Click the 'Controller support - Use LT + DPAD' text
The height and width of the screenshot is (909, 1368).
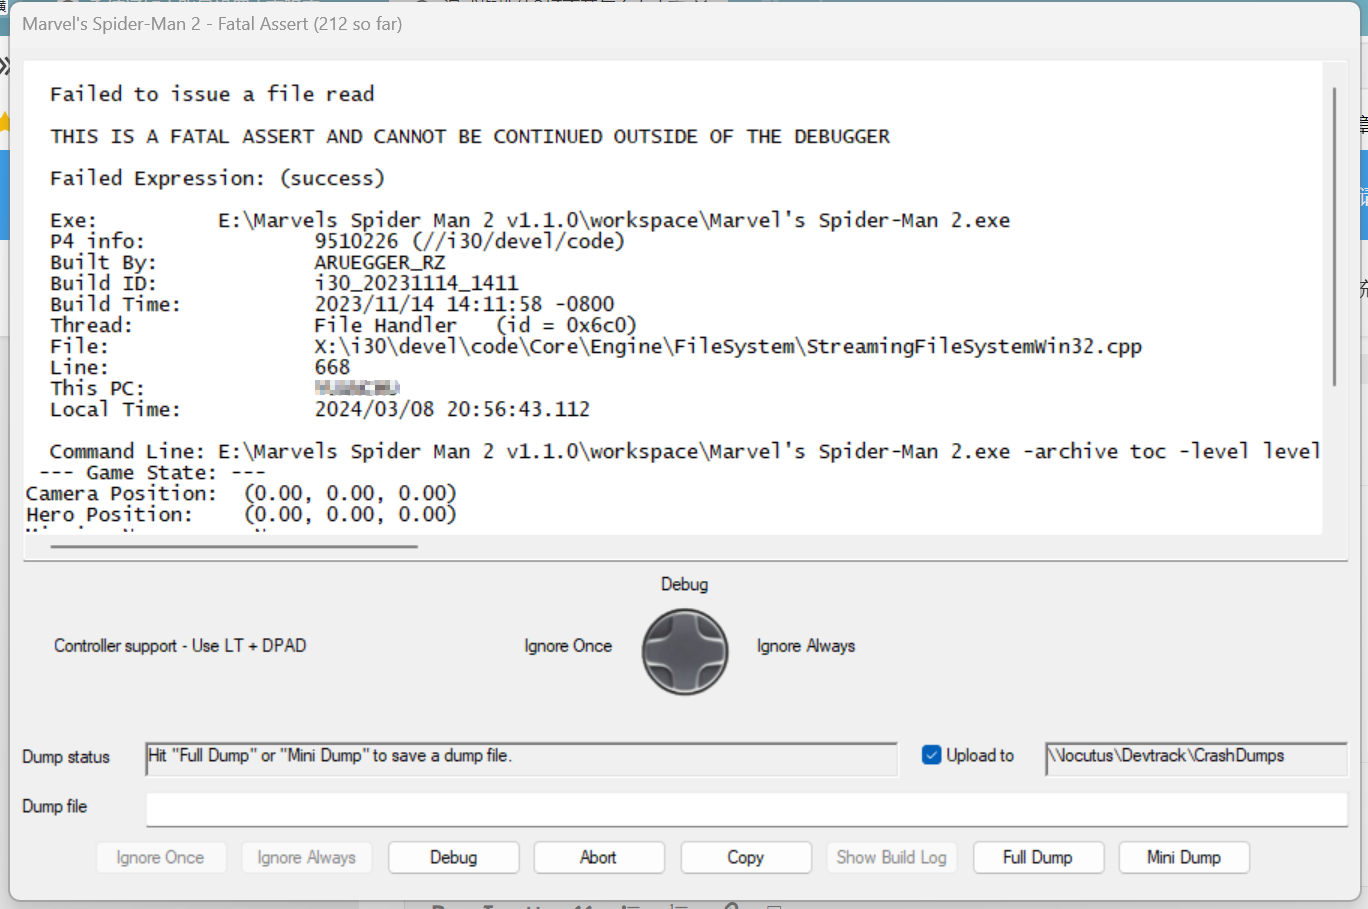[180, 646]
